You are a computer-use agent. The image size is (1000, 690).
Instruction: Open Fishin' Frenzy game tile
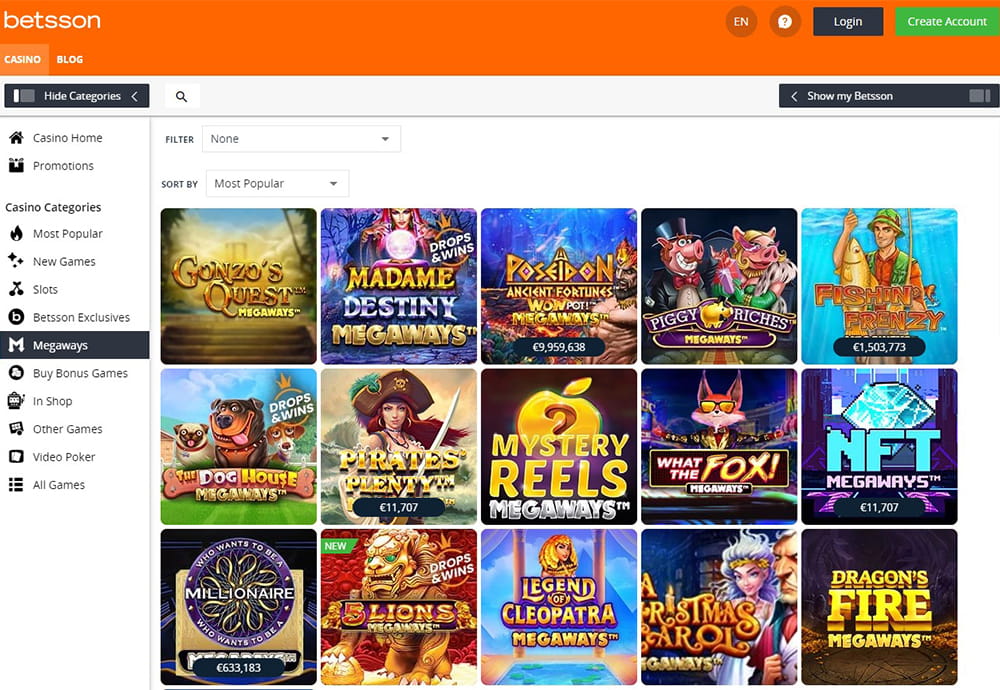click(879, 286)
